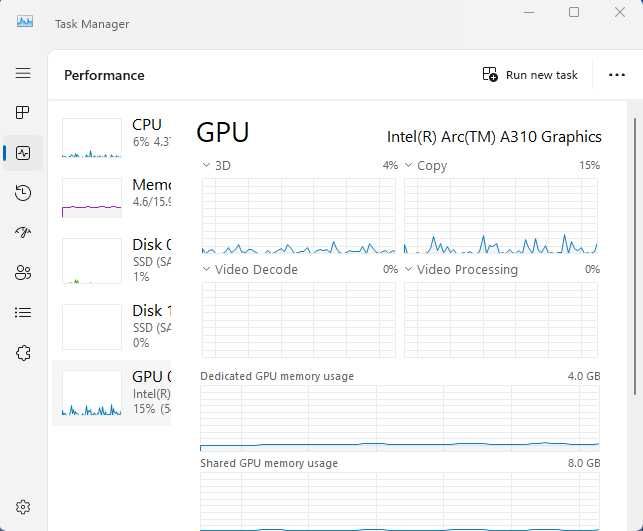The height and width of the screenshot is (531, 643).
Task: Open the Services puzzle icon page
Action: pos(23,352)
